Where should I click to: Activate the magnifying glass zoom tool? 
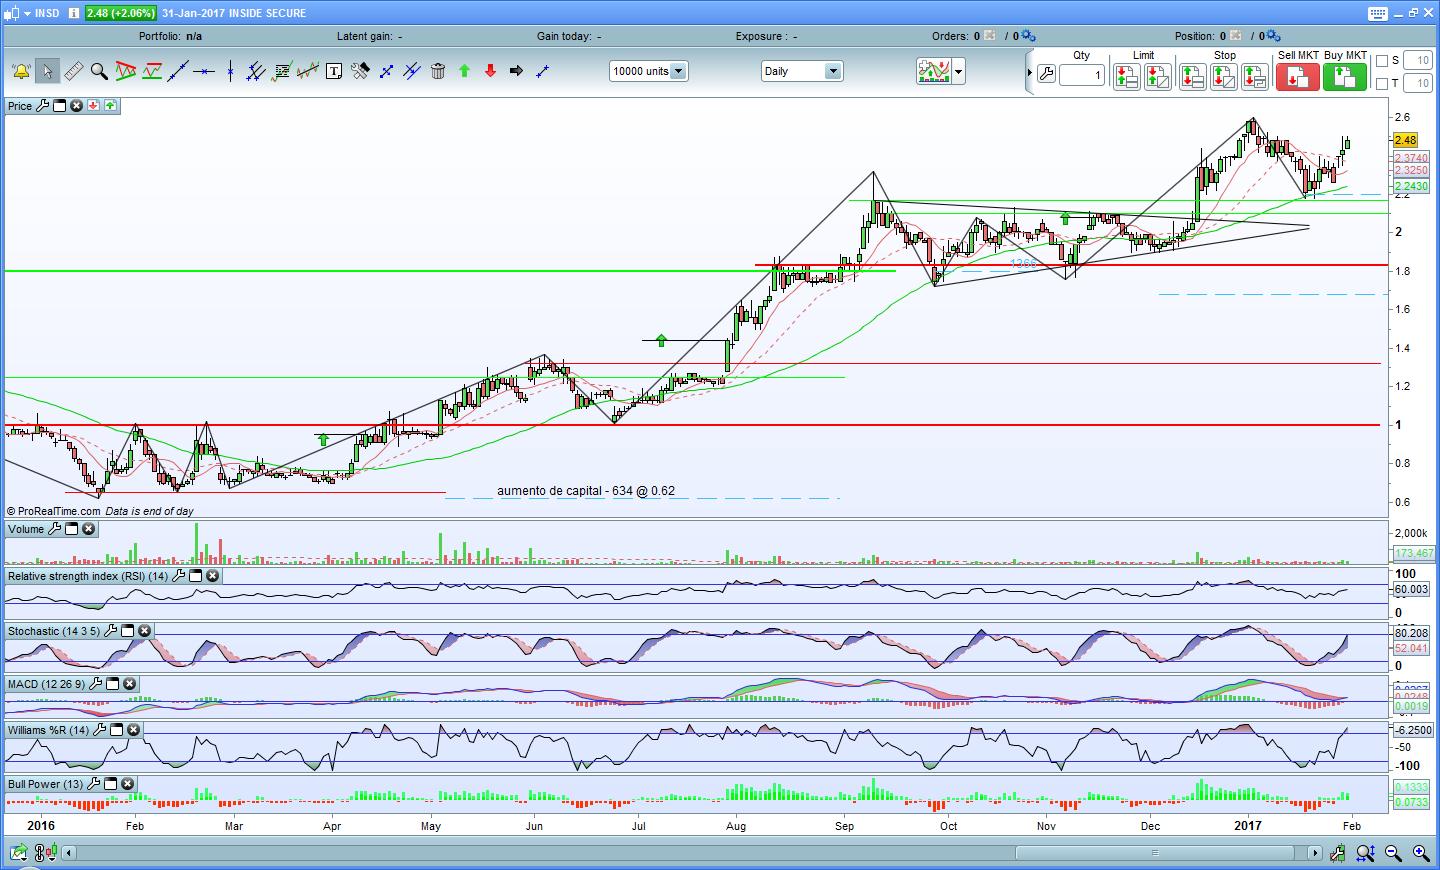tap(99, 71)
